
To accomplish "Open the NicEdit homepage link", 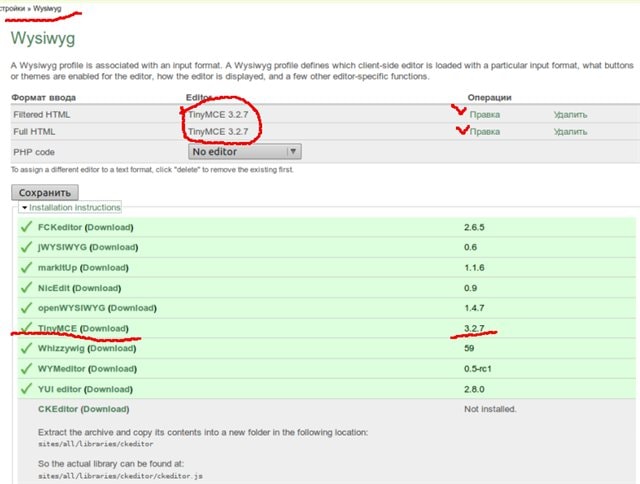I will click(53, 288).
